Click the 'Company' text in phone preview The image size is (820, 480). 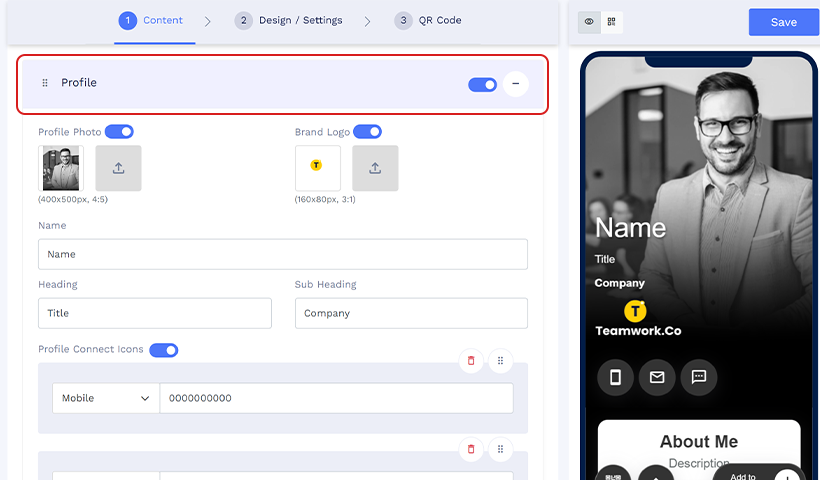(619, 283)
